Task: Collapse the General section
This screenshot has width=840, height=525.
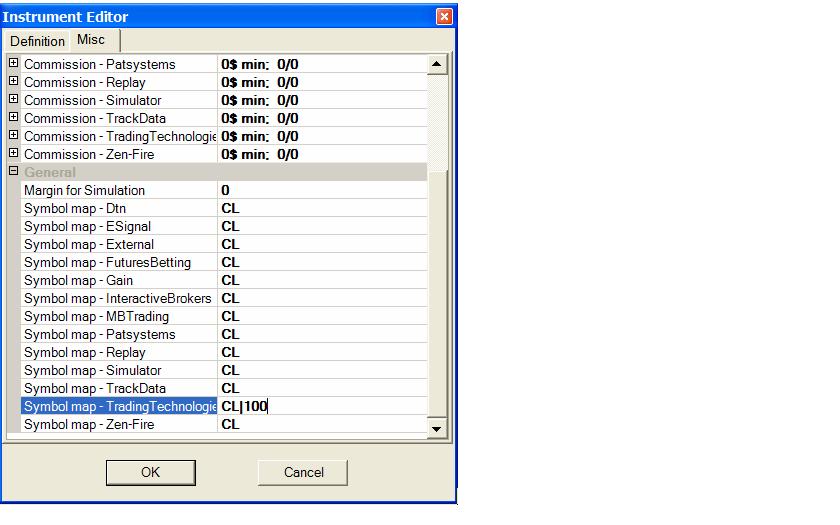Action: pyautogui.click(x=14, y=171)
